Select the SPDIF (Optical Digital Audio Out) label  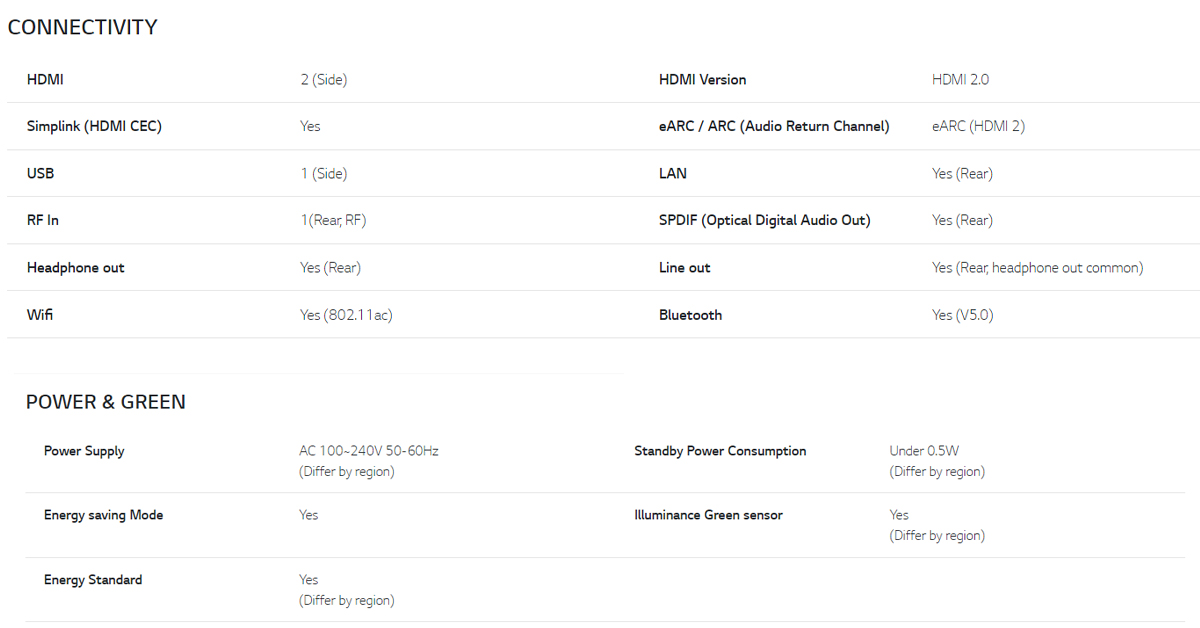(765, 220)
